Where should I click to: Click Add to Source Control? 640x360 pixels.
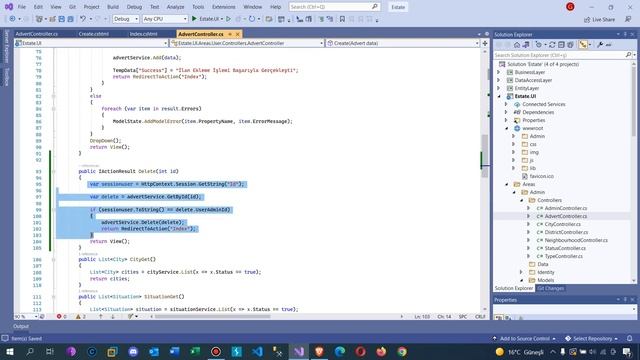pyautogui.click(x=524, y=338)
